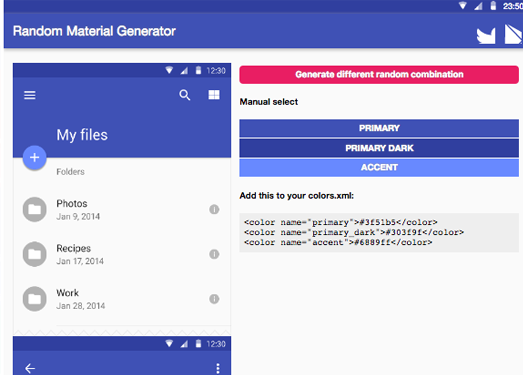523x375 pixels.
Task: Choose the PRIMARY DARK color swatch
Action: click(x=379, y=148)
